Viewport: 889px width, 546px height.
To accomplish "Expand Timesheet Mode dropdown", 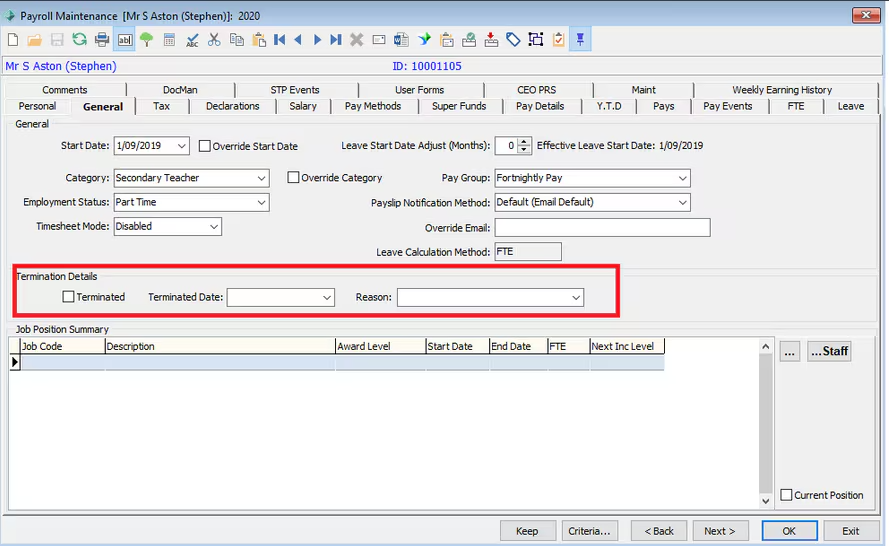I will [x=214, y=226].
